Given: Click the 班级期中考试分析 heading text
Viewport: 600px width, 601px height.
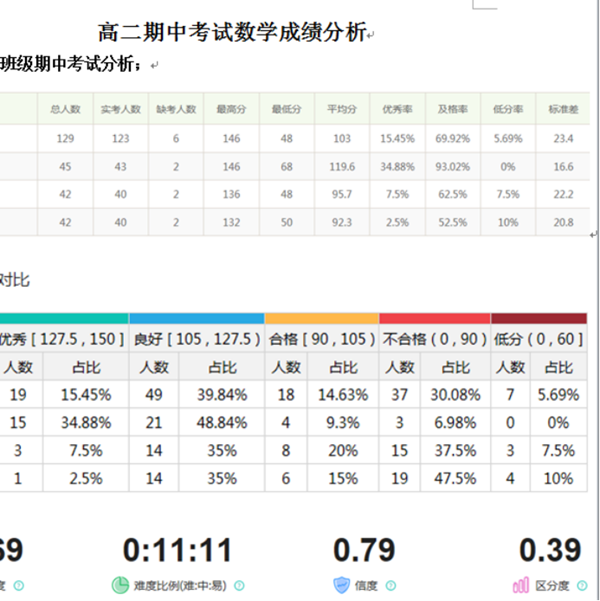Looking at the screenshot, I should click(x=70, y=65).
